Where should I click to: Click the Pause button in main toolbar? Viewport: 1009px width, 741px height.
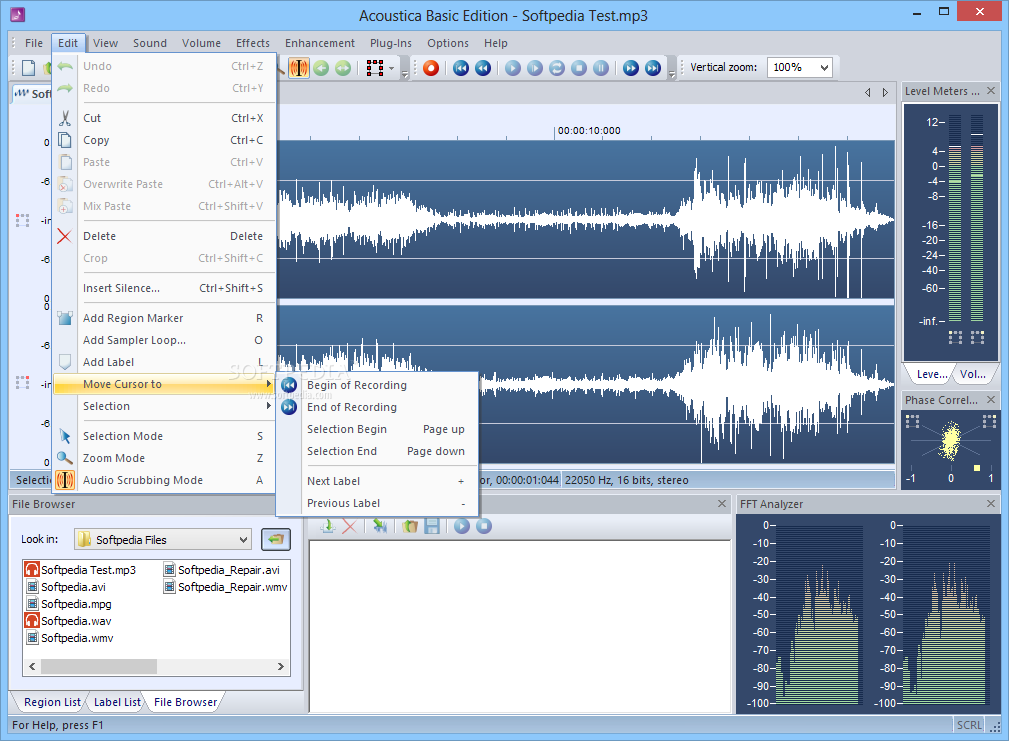(x=600, y=68)
